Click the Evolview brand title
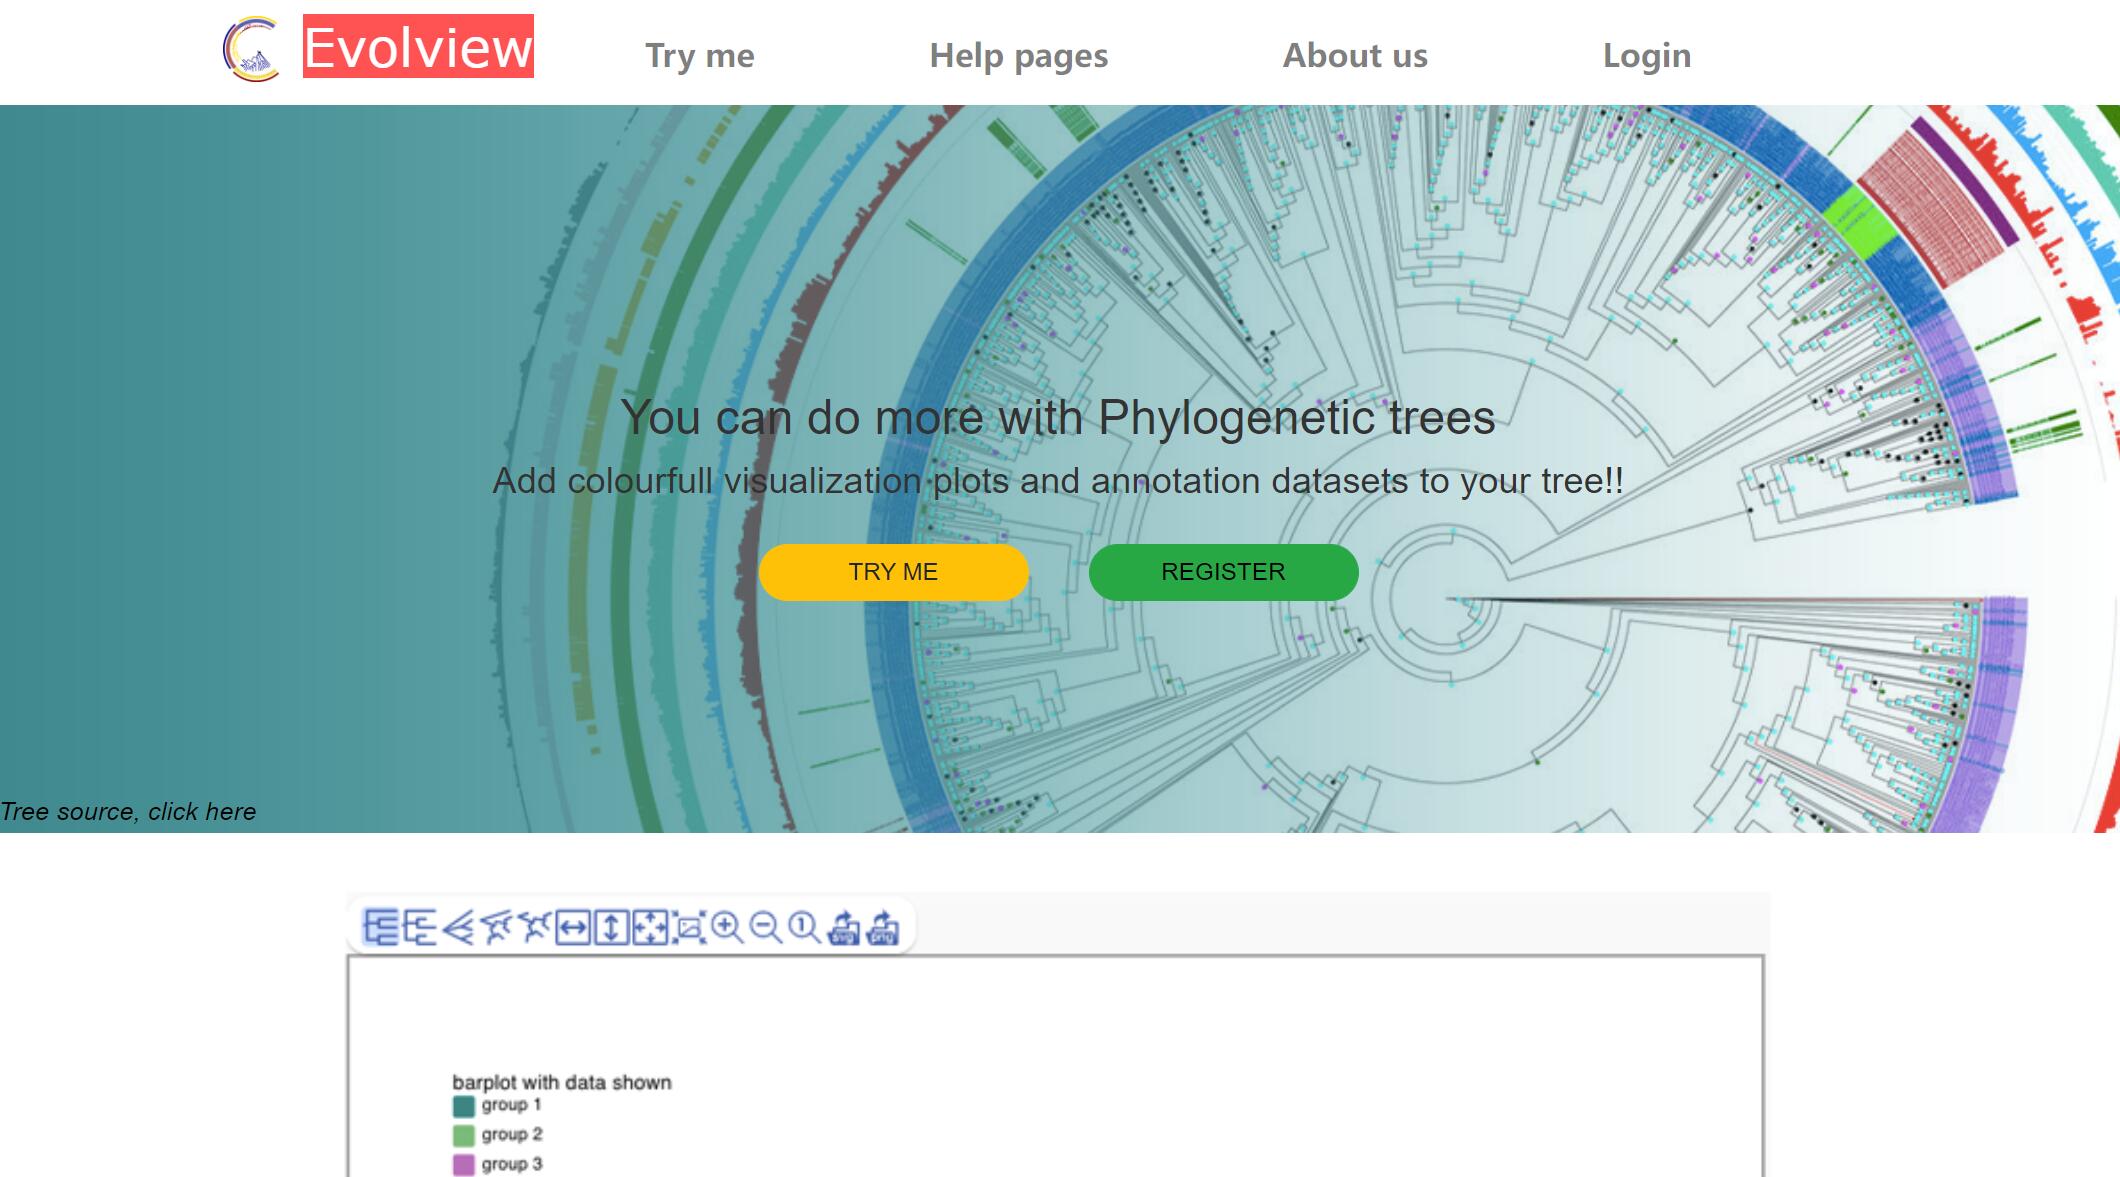This screenshot has width=2120, height=1177. pyautogui.click(x=418, y=46)
